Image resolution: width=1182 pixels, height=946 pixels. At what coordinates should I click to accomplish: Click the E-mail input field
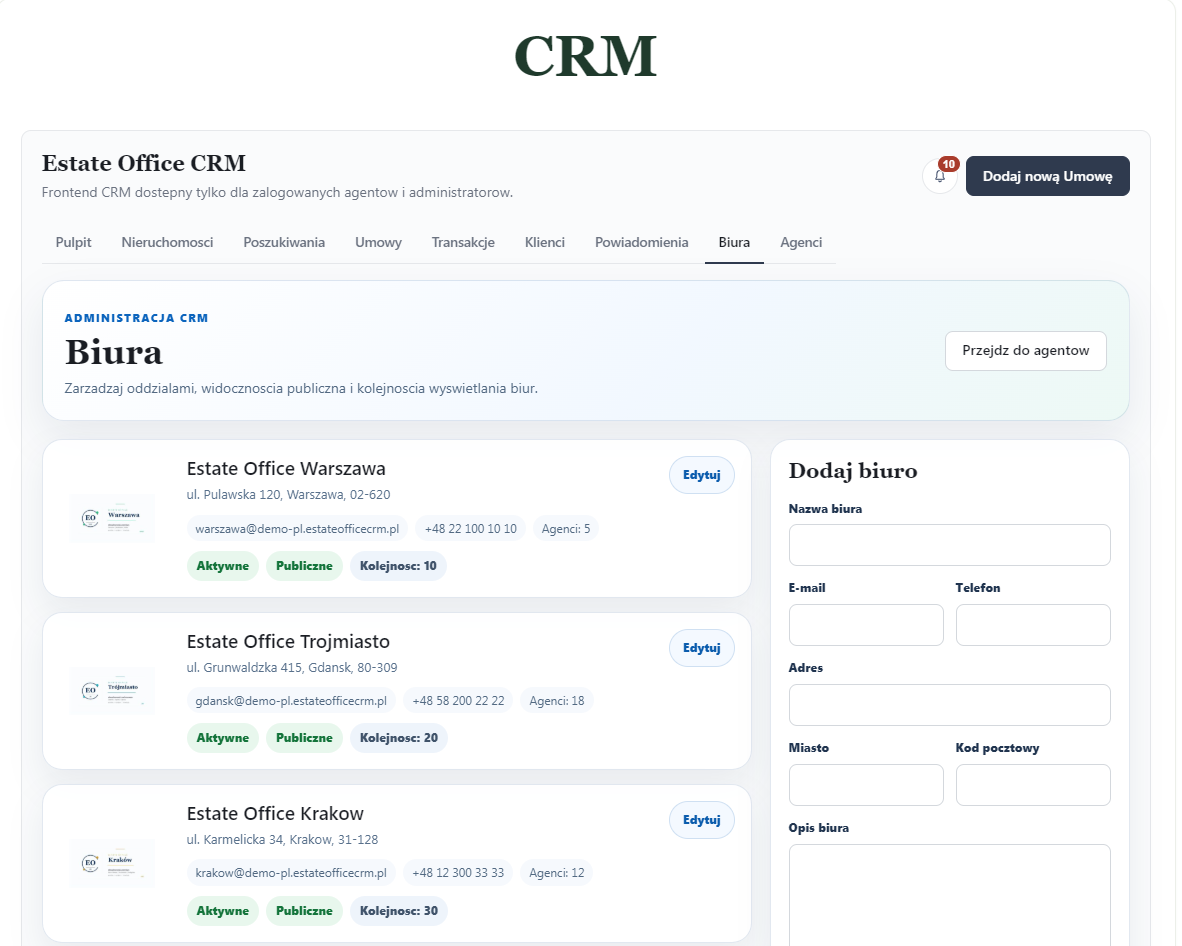click(865, 625)
